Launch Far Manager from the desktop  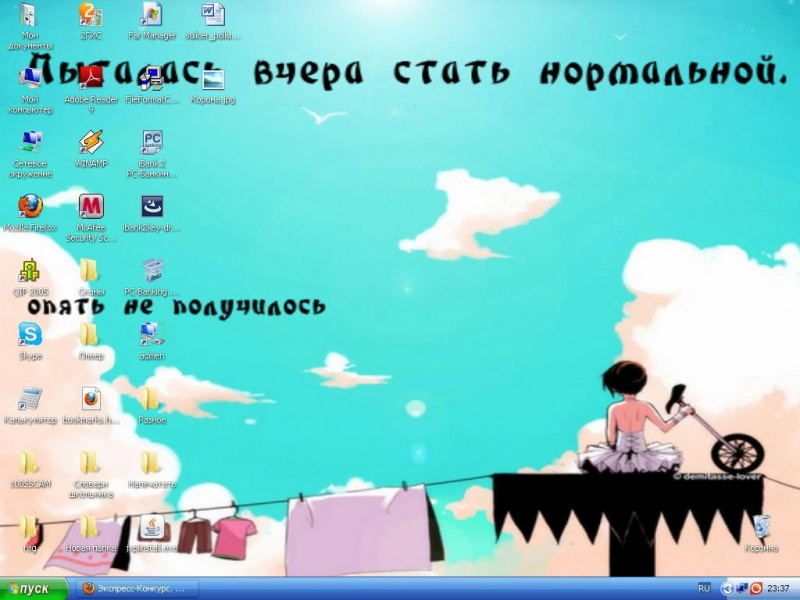coord(151,14)
